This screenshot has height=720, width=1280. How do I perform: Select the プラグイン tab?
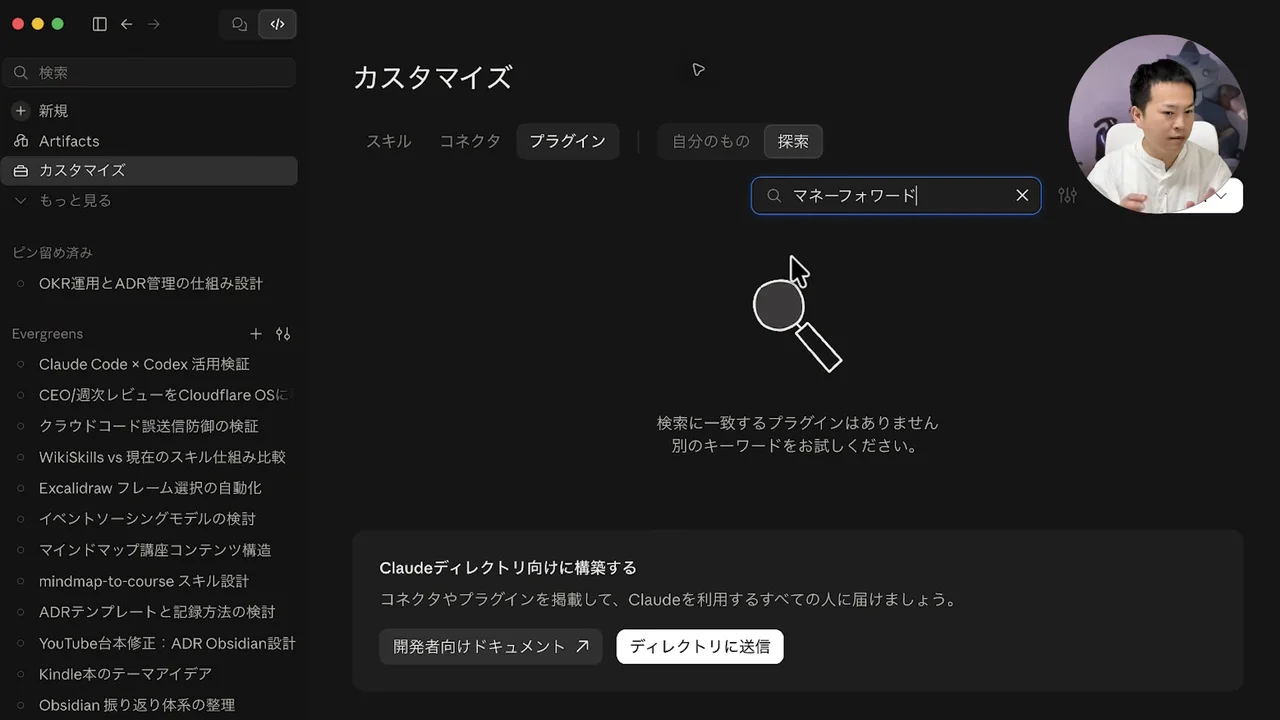tap(567, 142)
